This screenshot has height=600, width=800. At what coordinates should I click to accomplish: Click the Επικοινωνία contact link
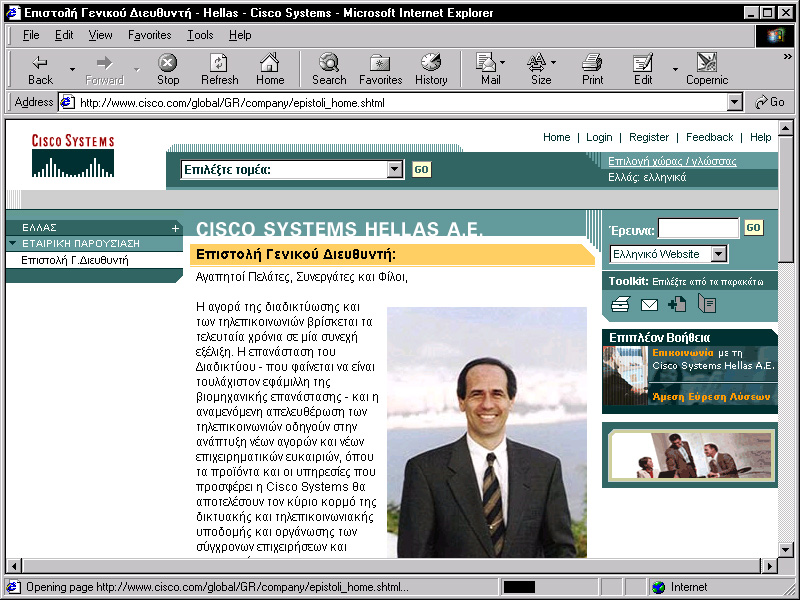(x=683, y=353)
